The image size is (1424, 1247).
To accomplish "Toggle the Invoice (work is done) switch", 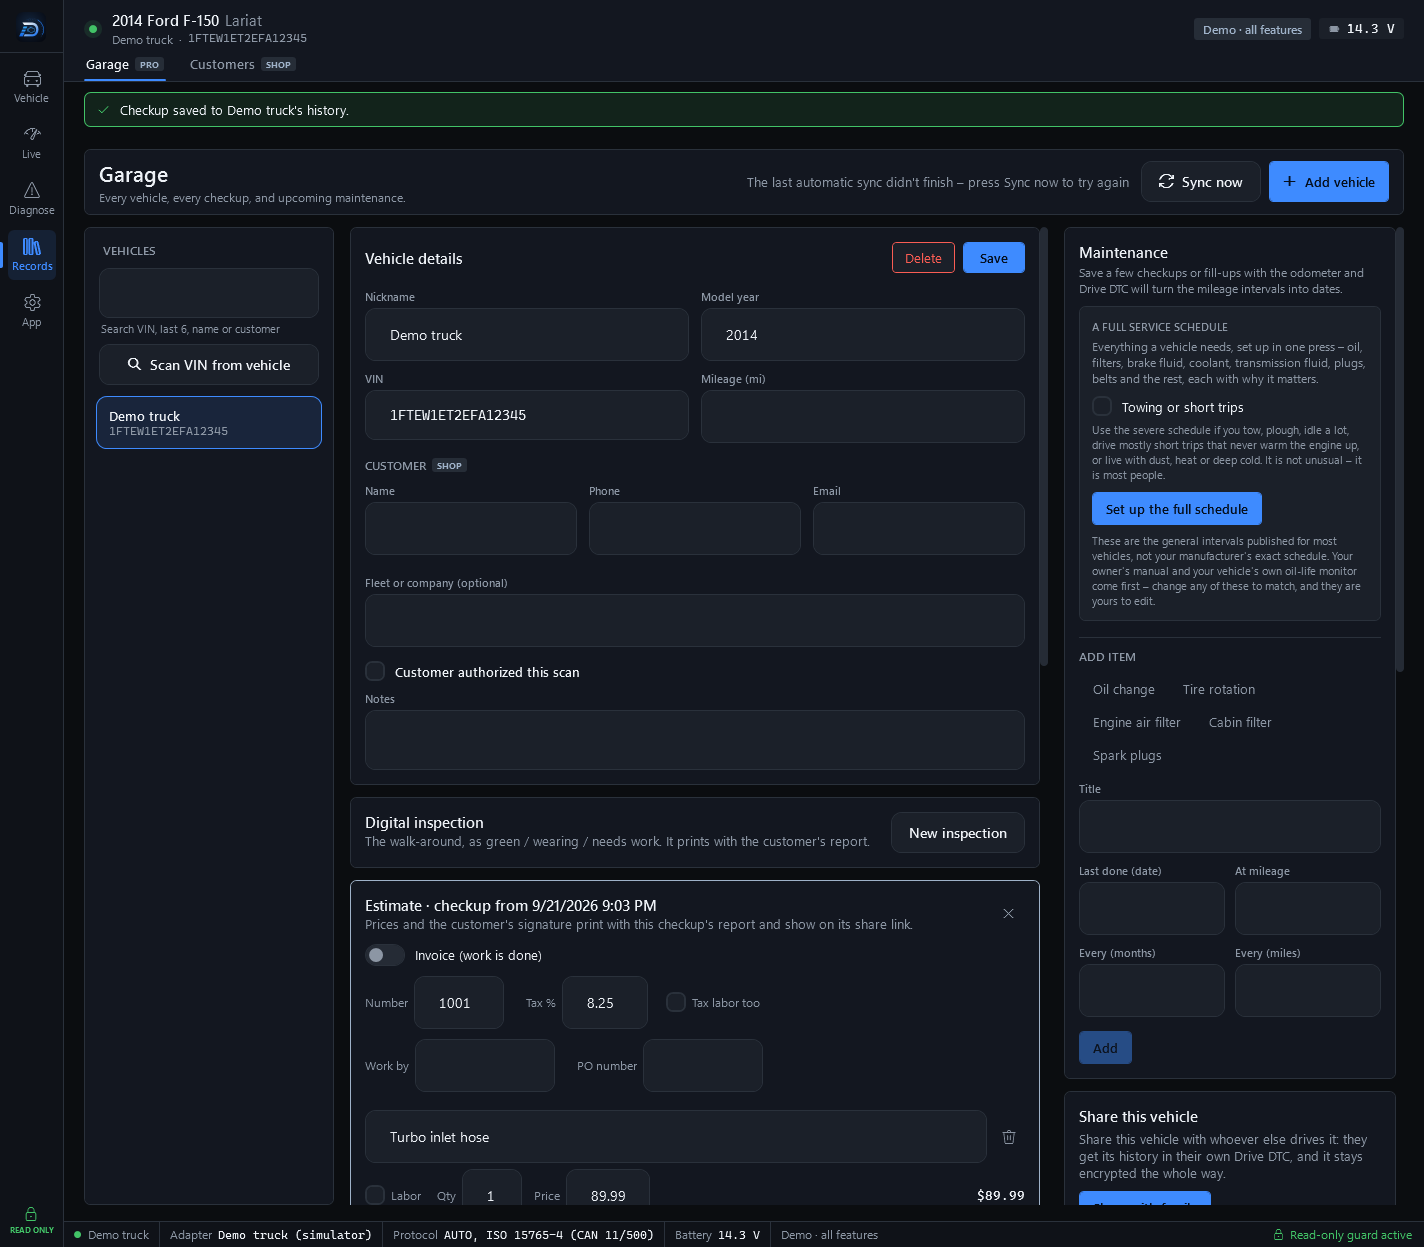I will (x=385, y=955).
